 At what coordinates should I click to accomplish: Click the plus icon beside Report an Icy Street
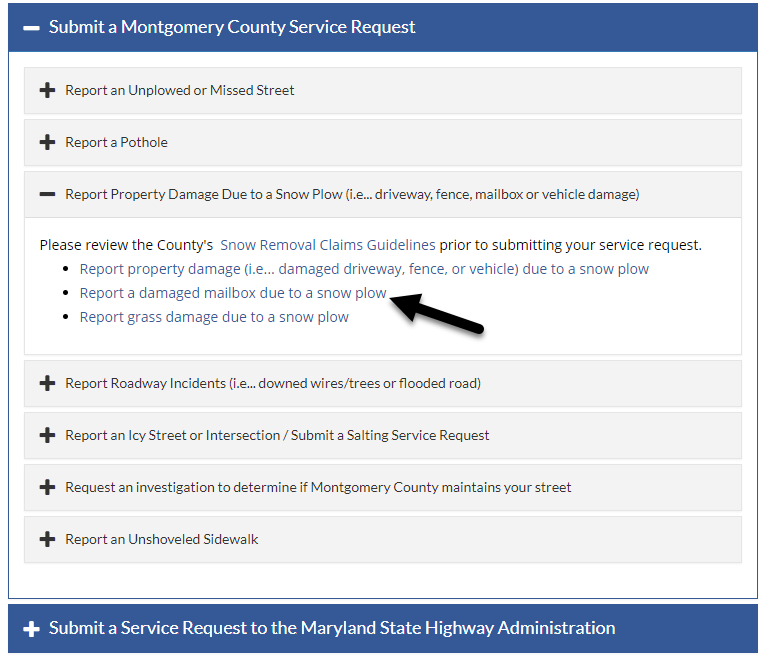[47, 435]
